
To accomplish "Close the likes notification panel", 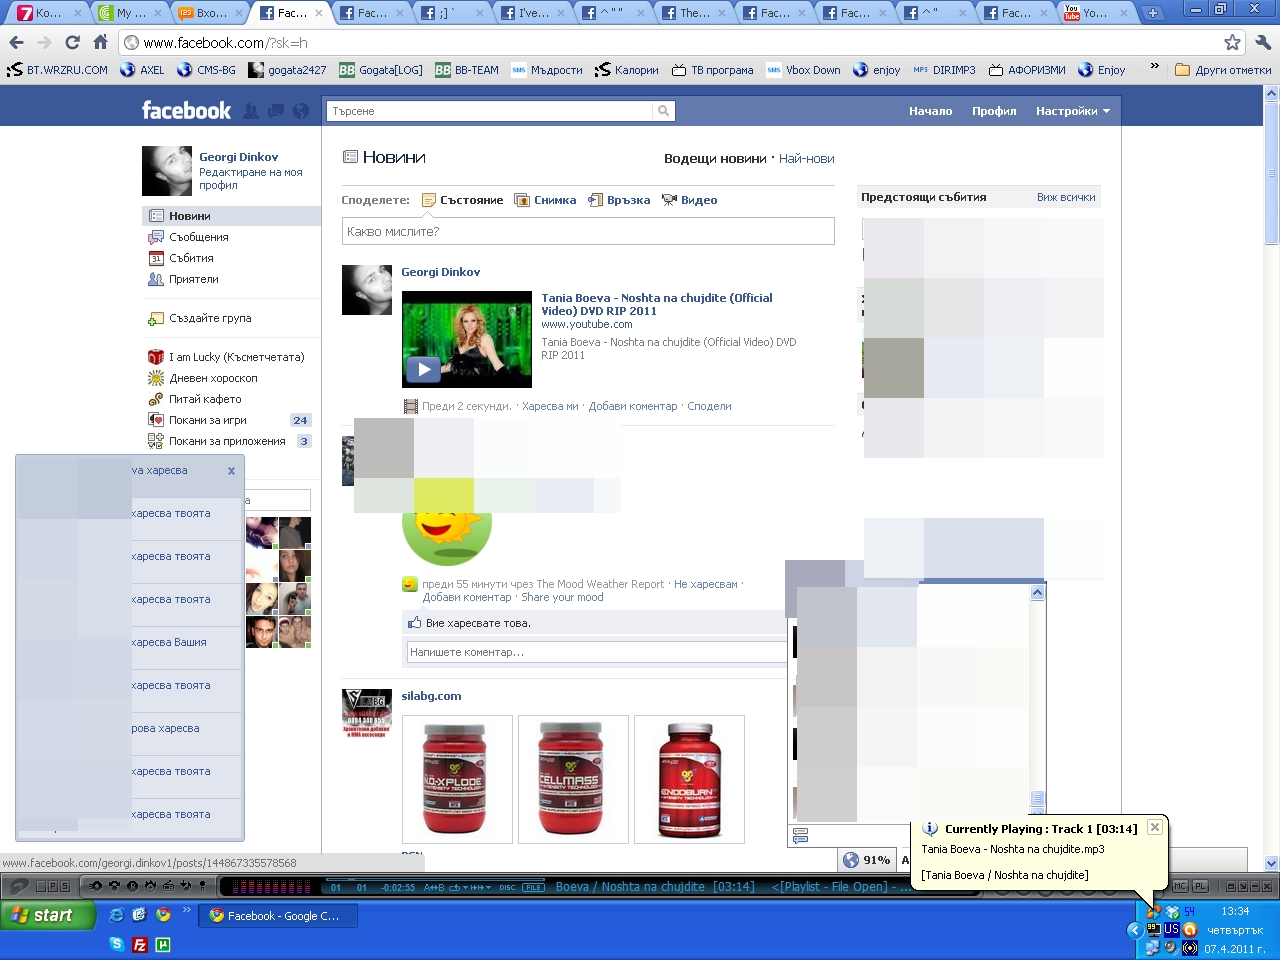I will pos(231,471).
